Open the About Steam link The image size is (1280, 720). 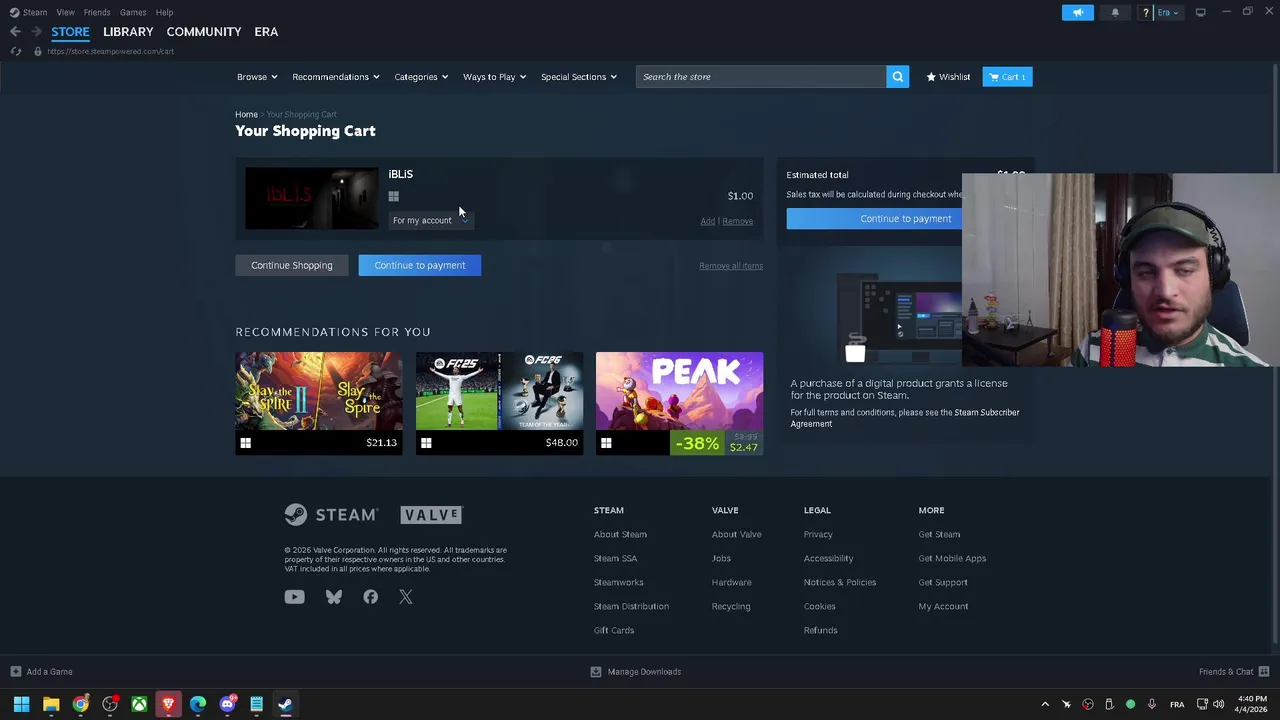point(620,534)
